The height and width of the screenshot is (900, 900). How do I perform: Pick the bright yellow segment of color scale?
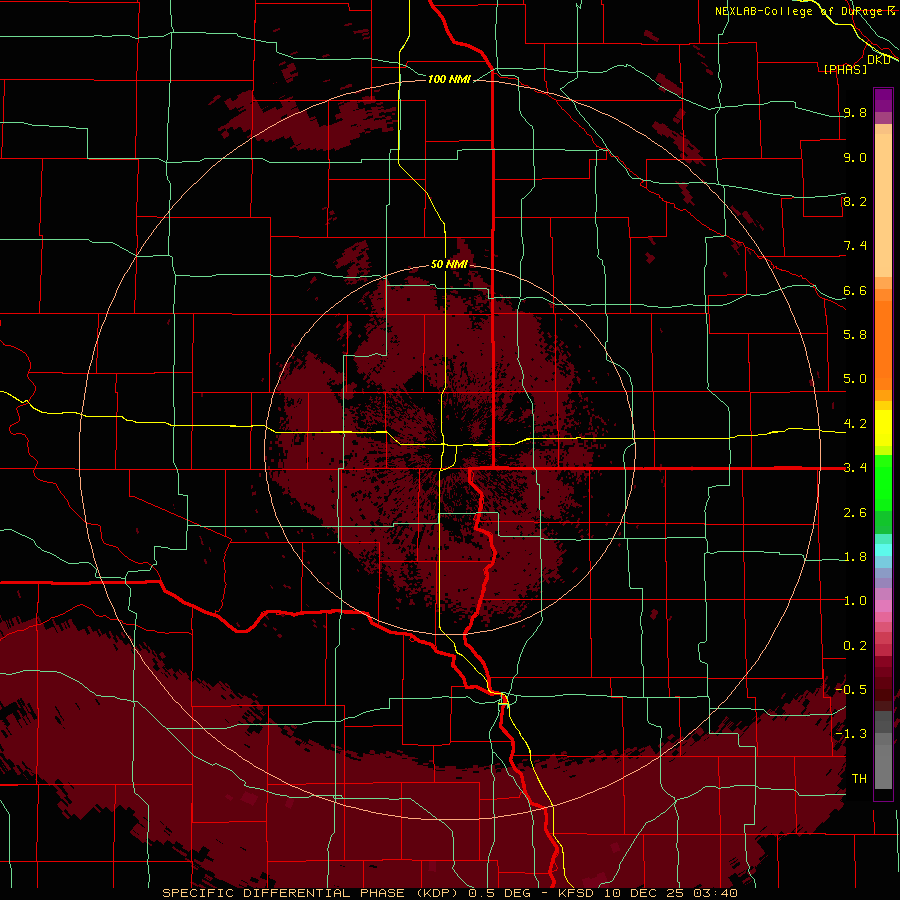point(883,428)
